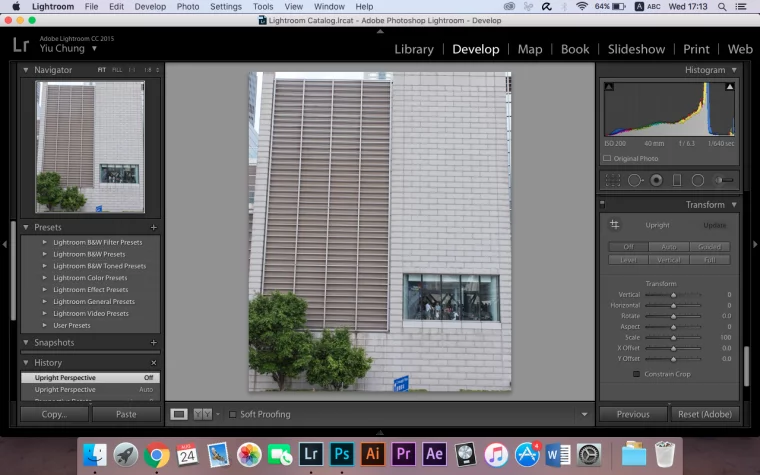Switch to Loupe view mode icon
This screenshot has width=760, height=475.
(x=179, y=414)
